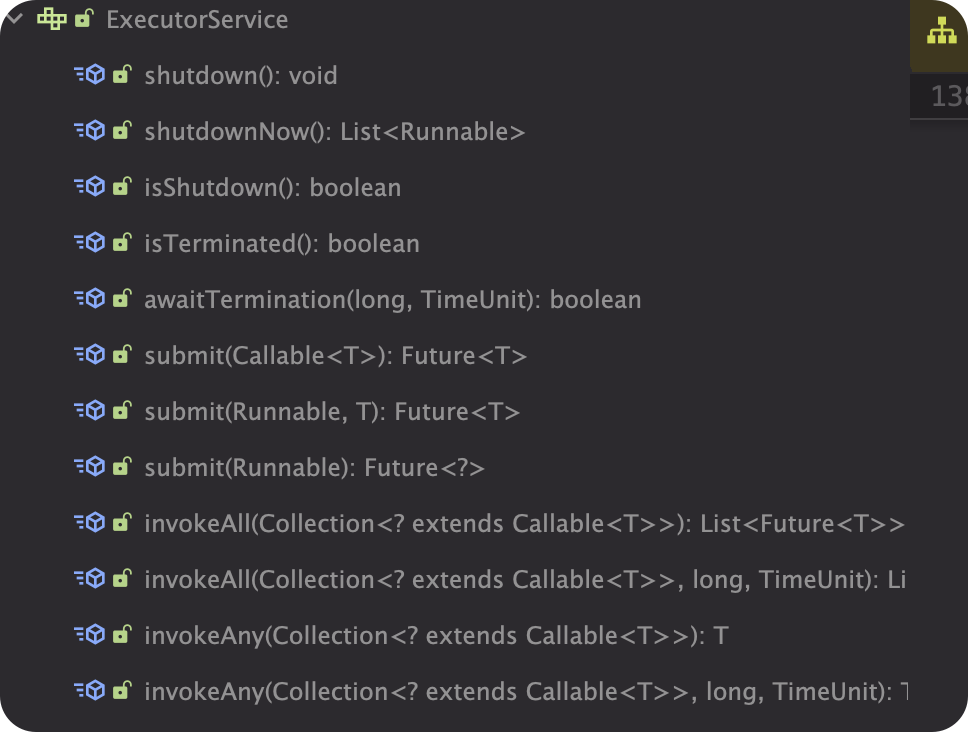Click the method icon beside shutdown()
This screenshot has width=968, height=732.
coord(91,75)
